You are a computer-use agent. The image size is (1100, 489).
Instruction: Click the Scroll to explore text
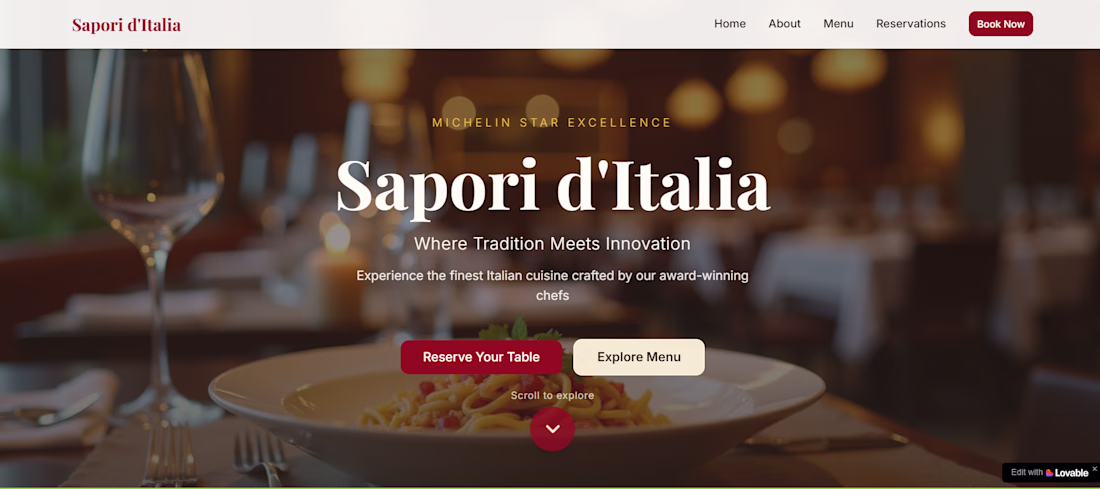552,396
